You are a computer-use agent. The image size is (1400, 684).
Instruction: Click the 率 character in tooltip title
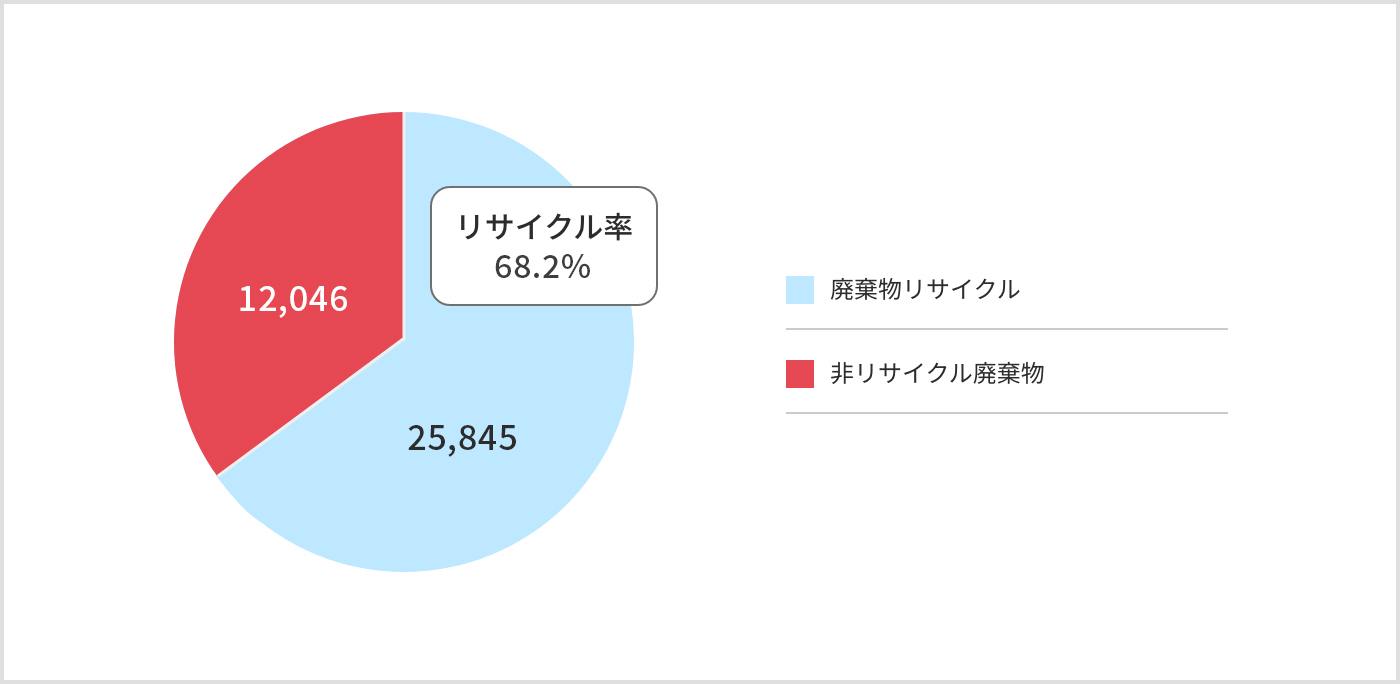coord(618,227)
